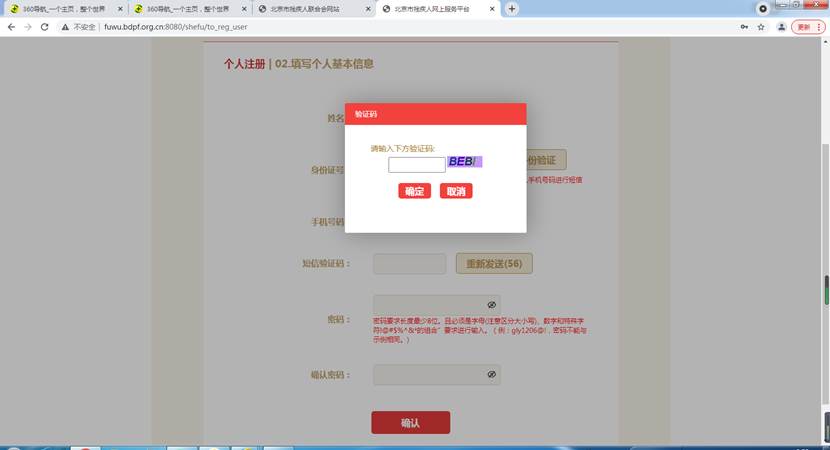Click the 确认密码 confirm password field

[x=437, y=375]
